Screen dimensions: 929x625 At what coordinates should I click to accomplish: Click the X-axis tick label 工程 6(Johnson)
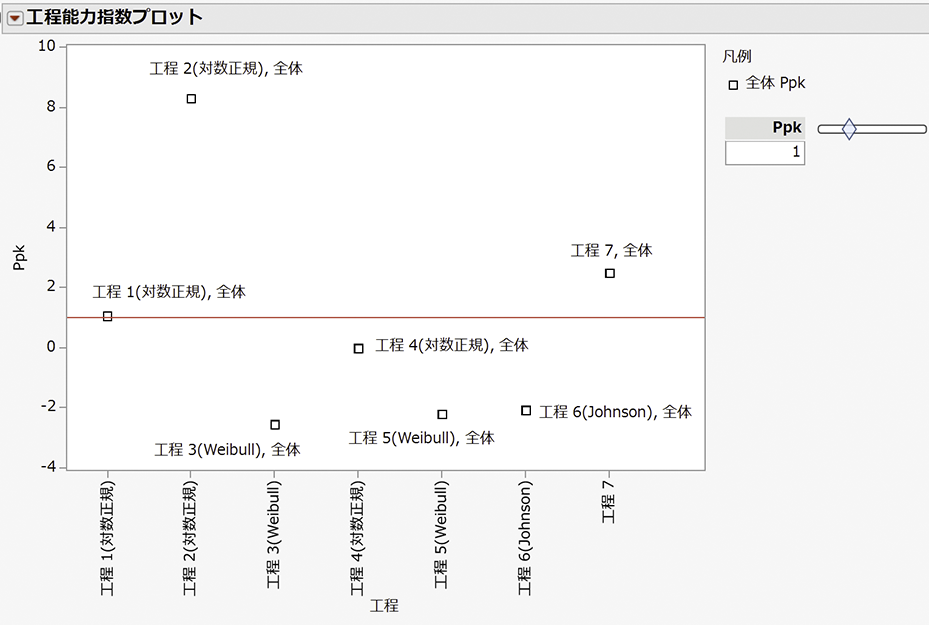[524, 538]
